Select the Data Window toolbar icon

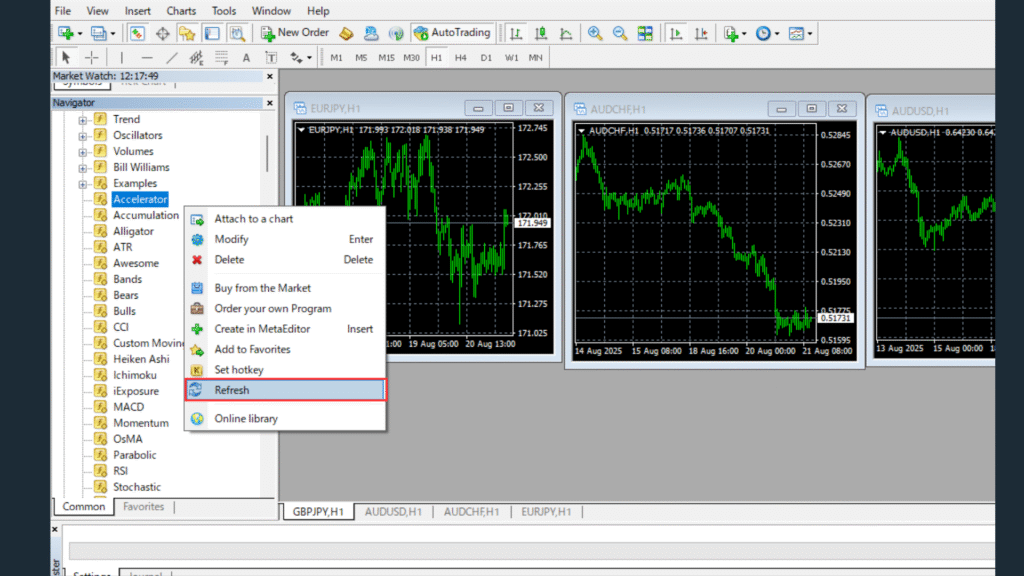tap(162, 33)
